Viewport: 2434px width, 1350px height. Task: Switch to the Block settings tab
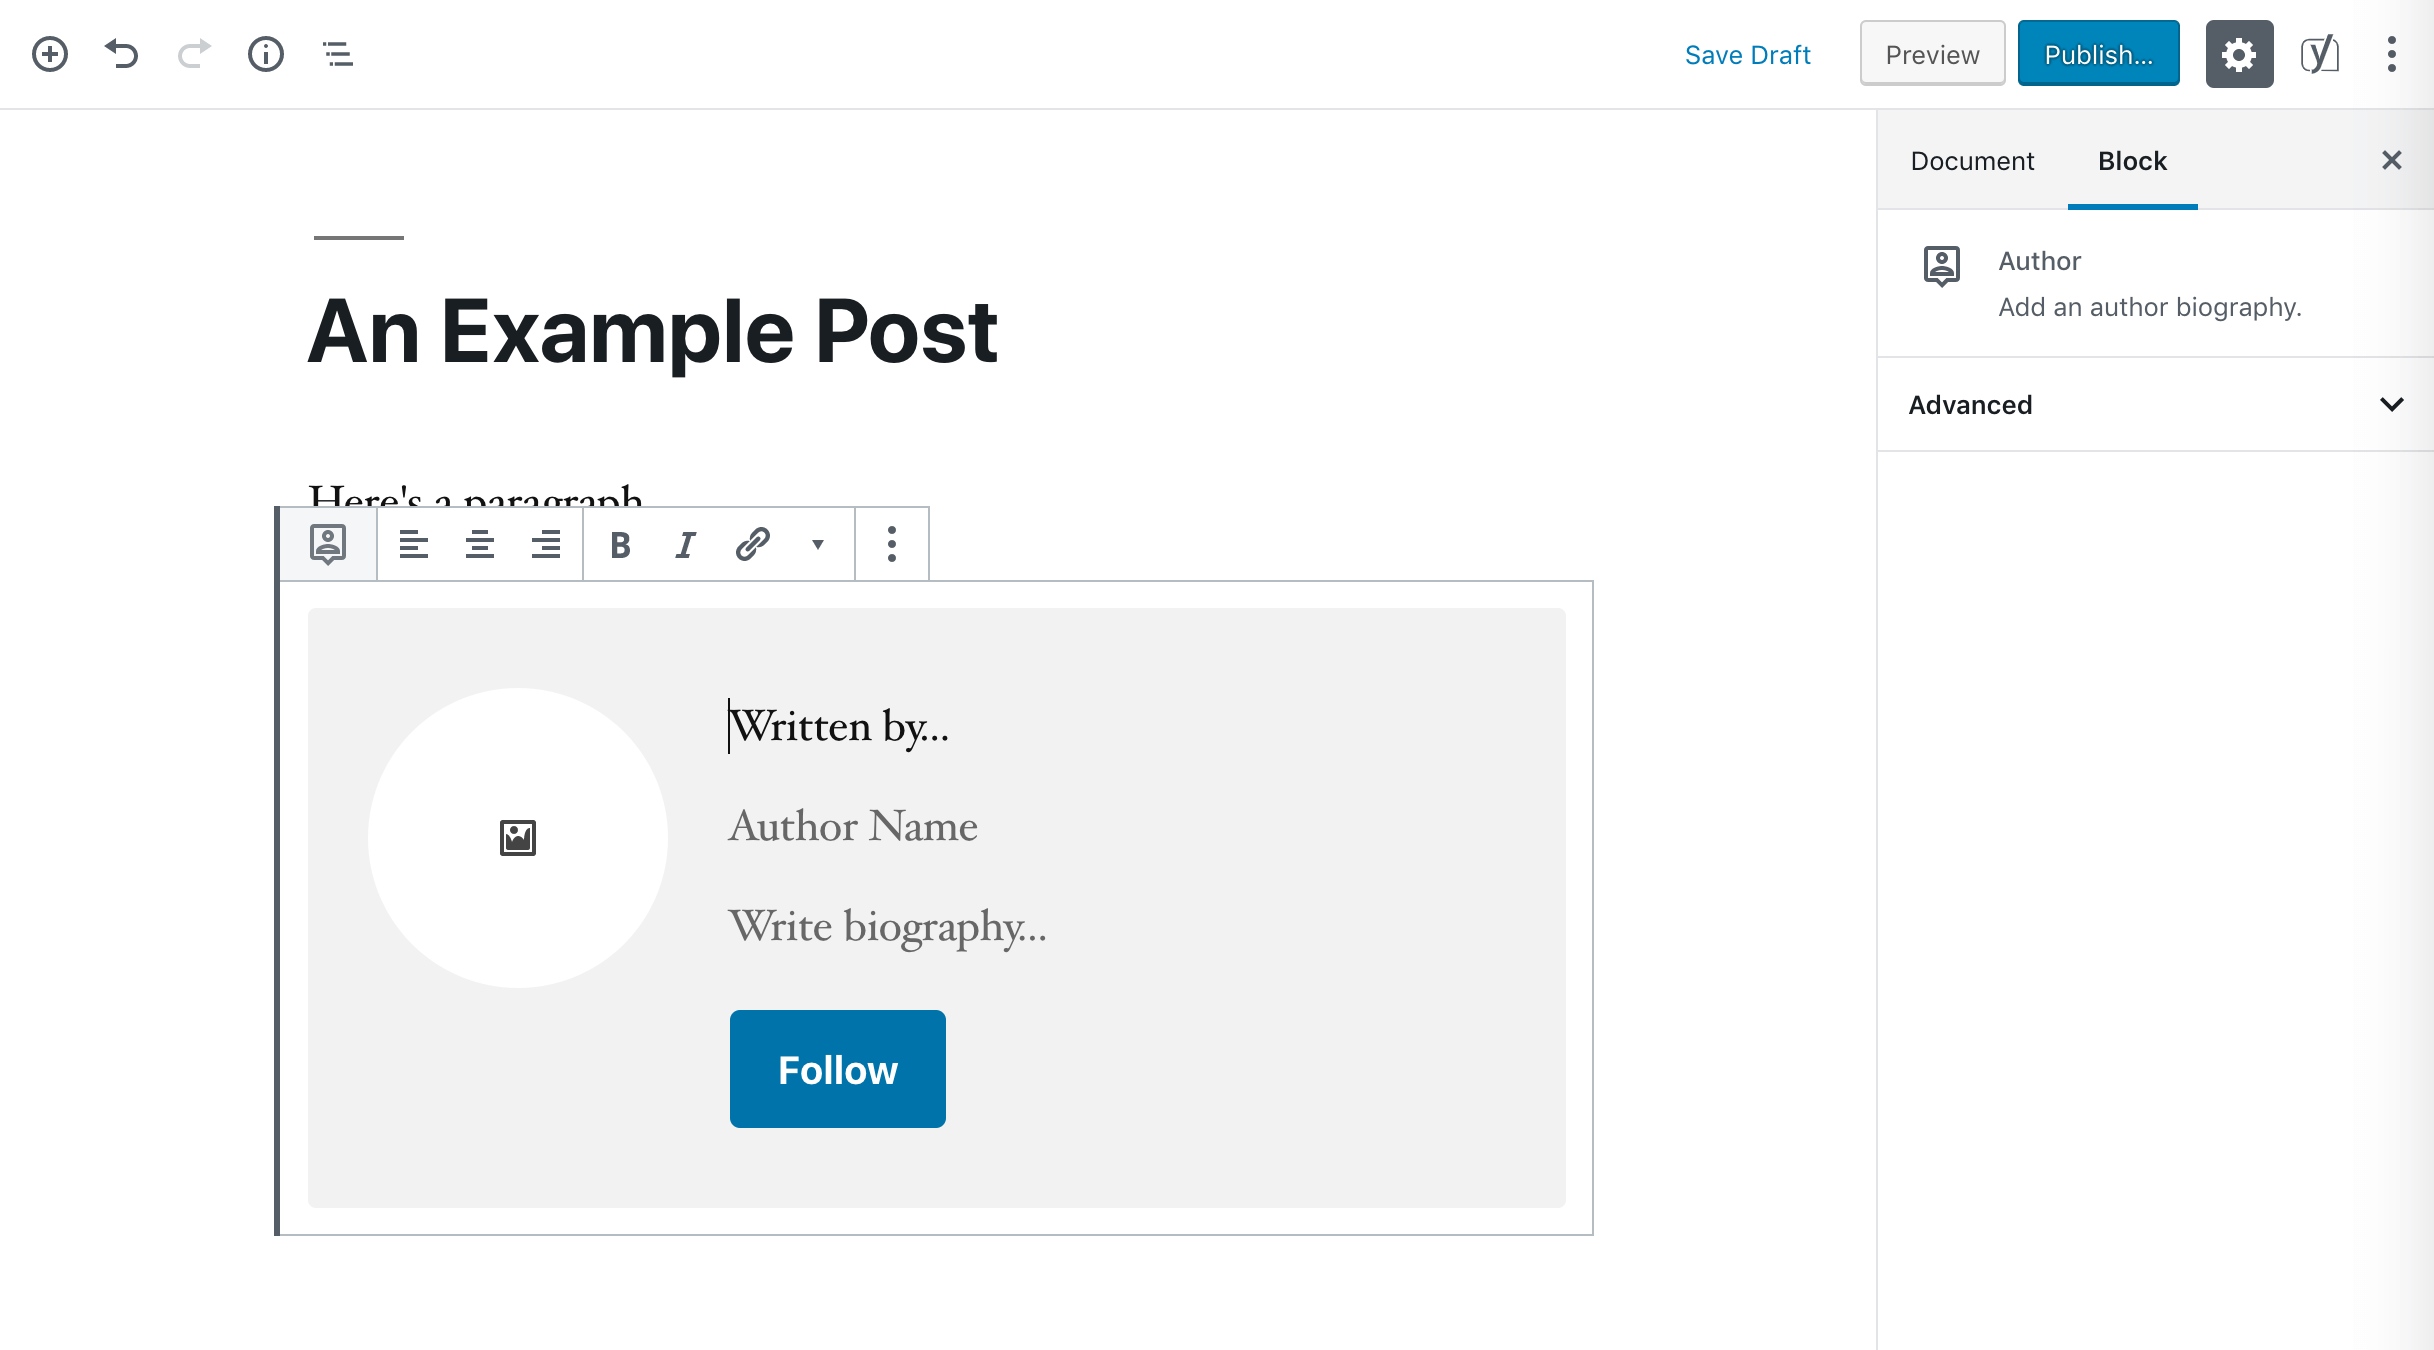click(2133, 161)
